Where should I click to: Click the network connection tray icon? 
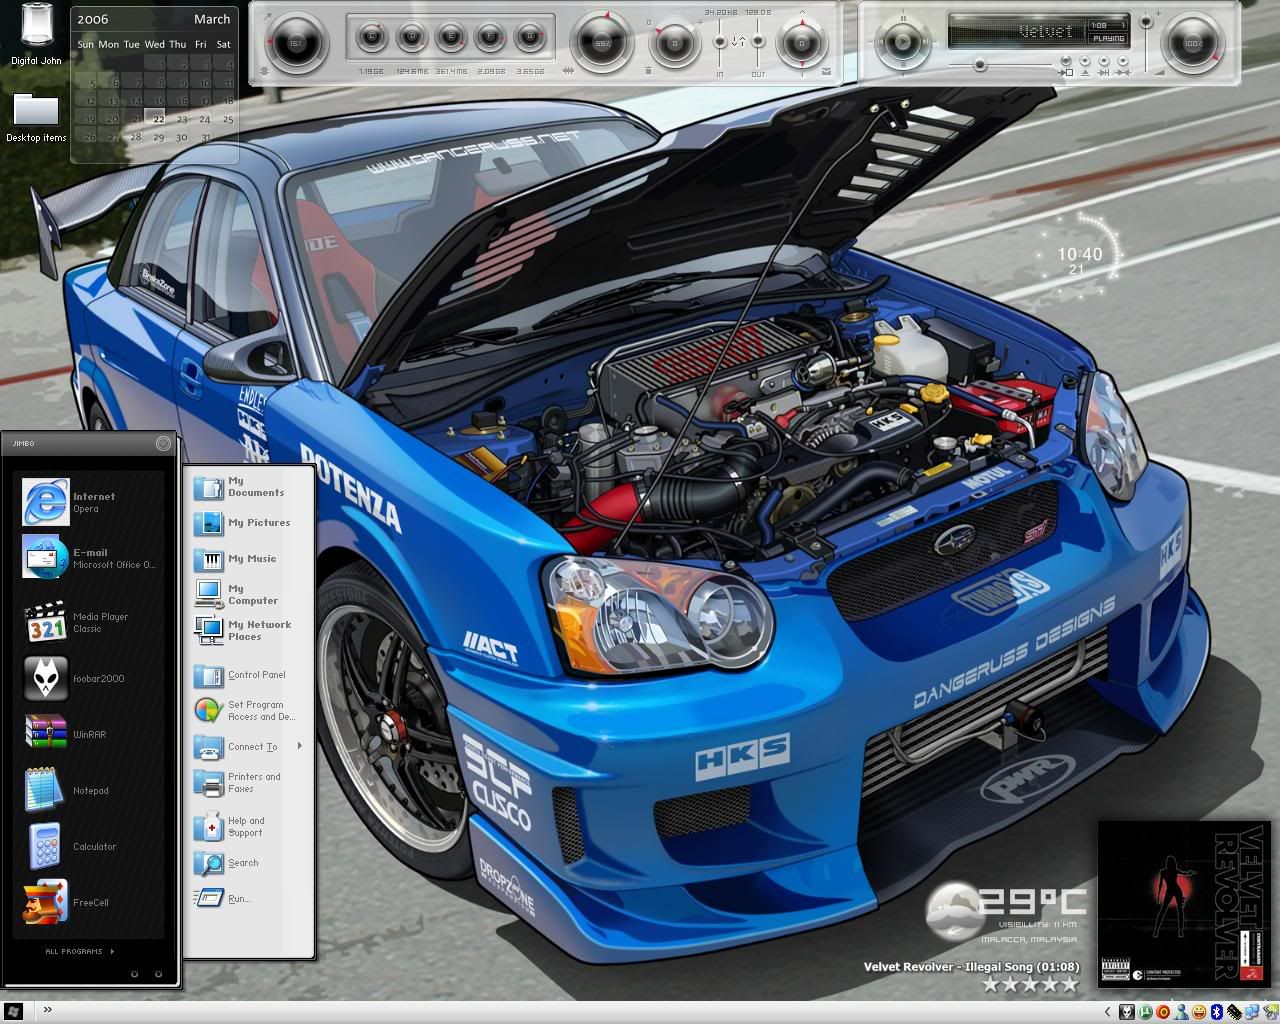pos(1253,1012)
